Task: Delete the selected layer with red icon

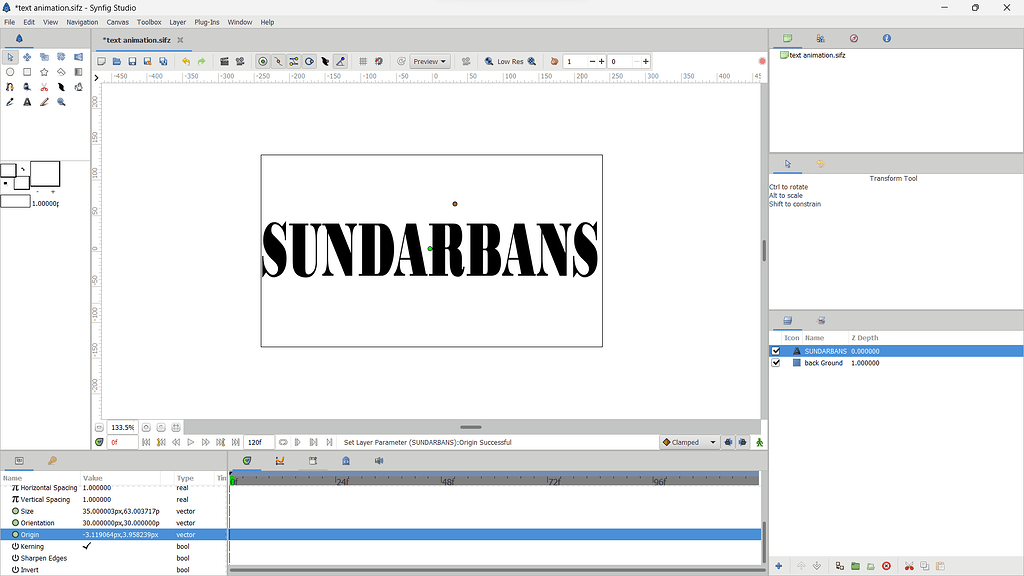Action: click(x=886, y=566)
